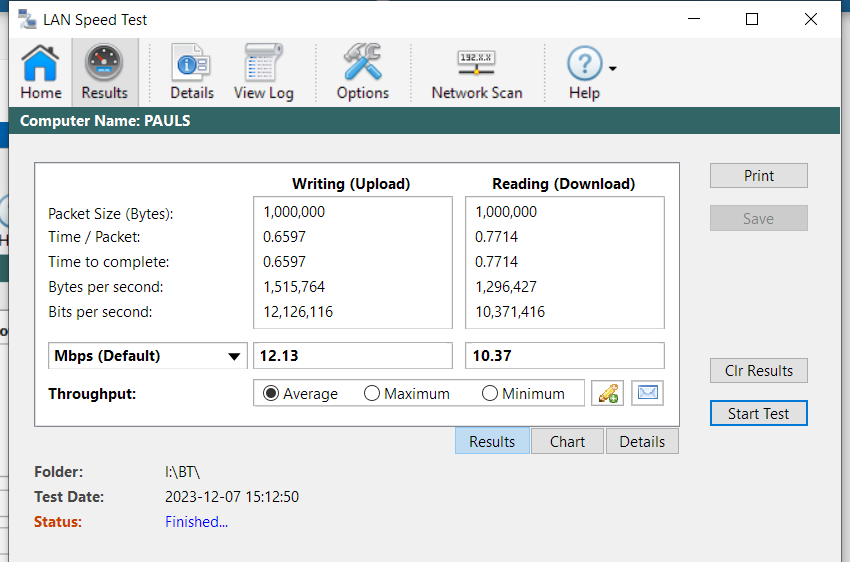Click the folder path I:\BT\
Image resolution: width=850 pixels, height=562 pixels.
(x=183, y=472)
